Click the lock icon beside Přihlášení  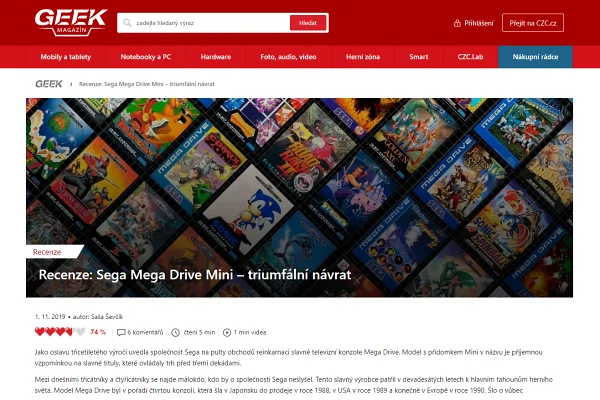tap(457, 23)
